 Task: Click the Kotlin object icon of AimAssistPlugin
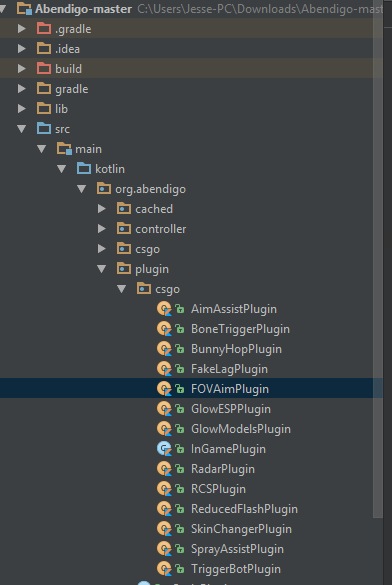click(x=164, y=309)
